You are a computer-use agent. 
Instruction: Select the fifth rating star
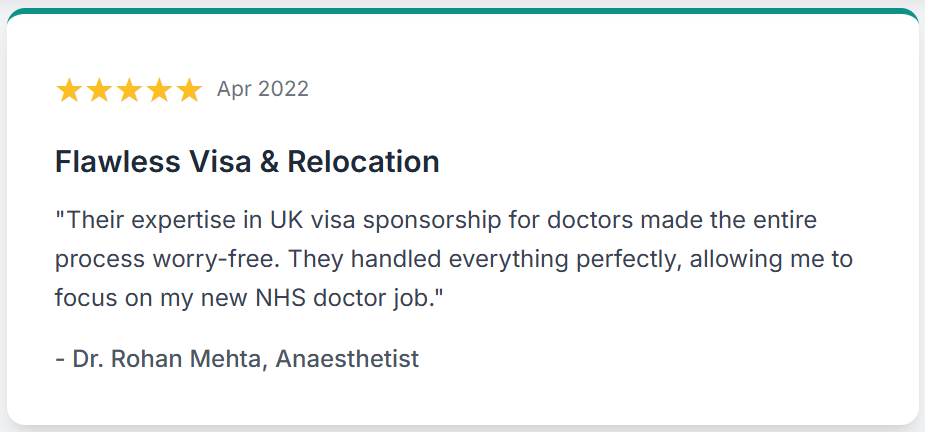point(189,90)
